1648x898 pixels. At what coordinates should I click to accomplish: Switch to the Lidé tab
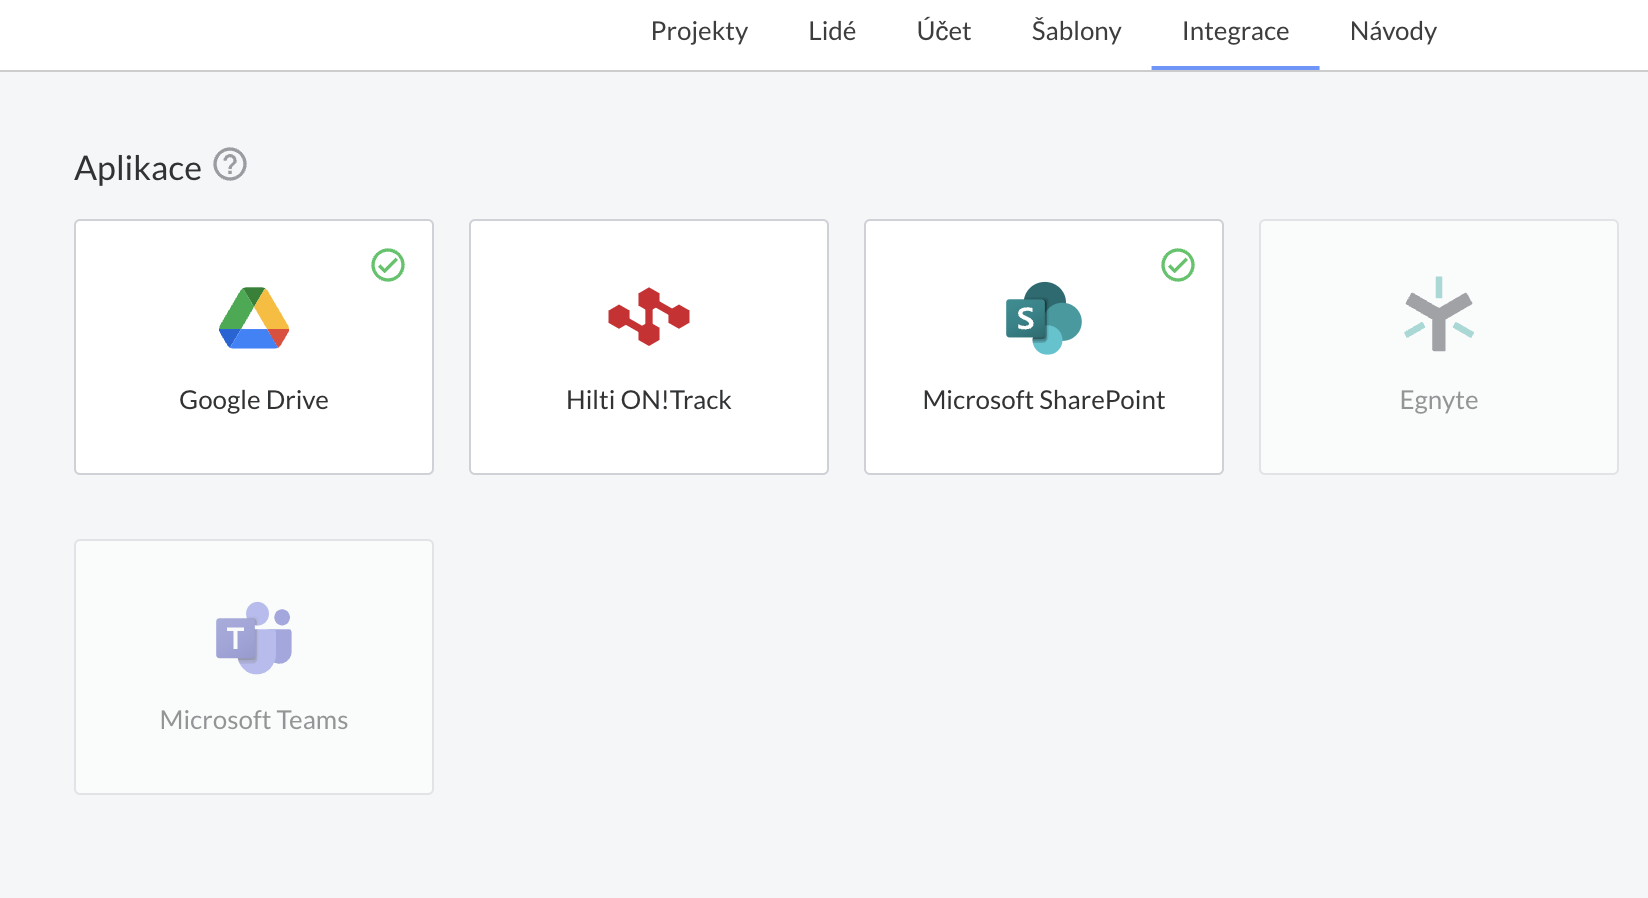832,32
